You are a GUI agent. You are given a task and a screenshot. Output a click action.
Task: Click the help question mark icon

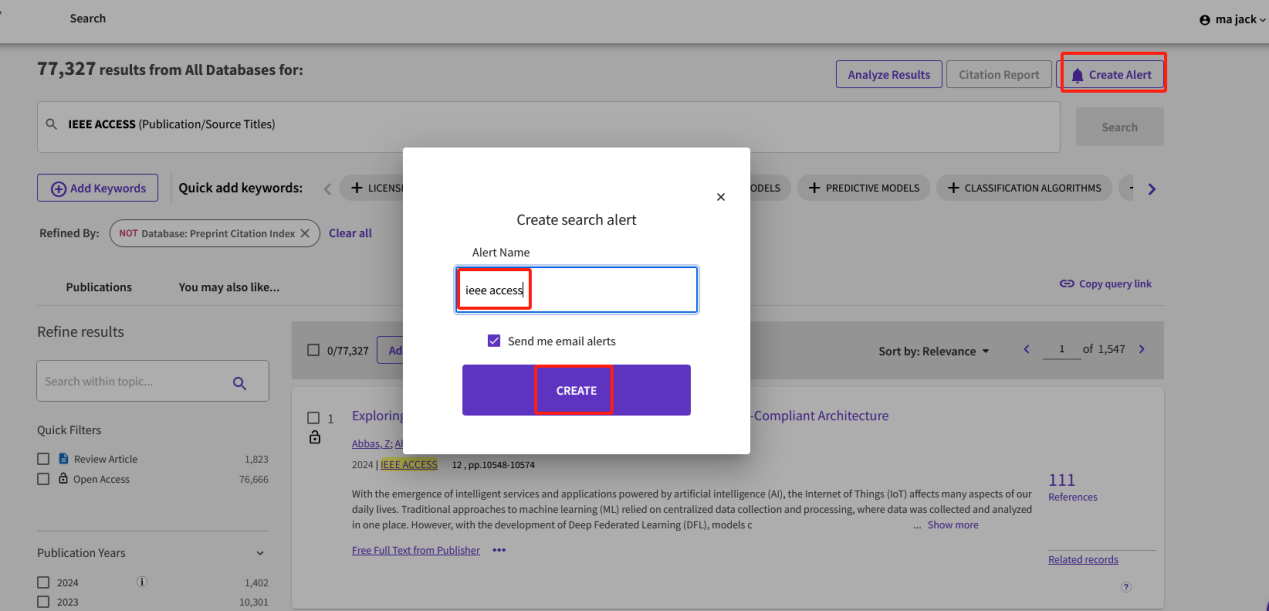point(1126,587)
